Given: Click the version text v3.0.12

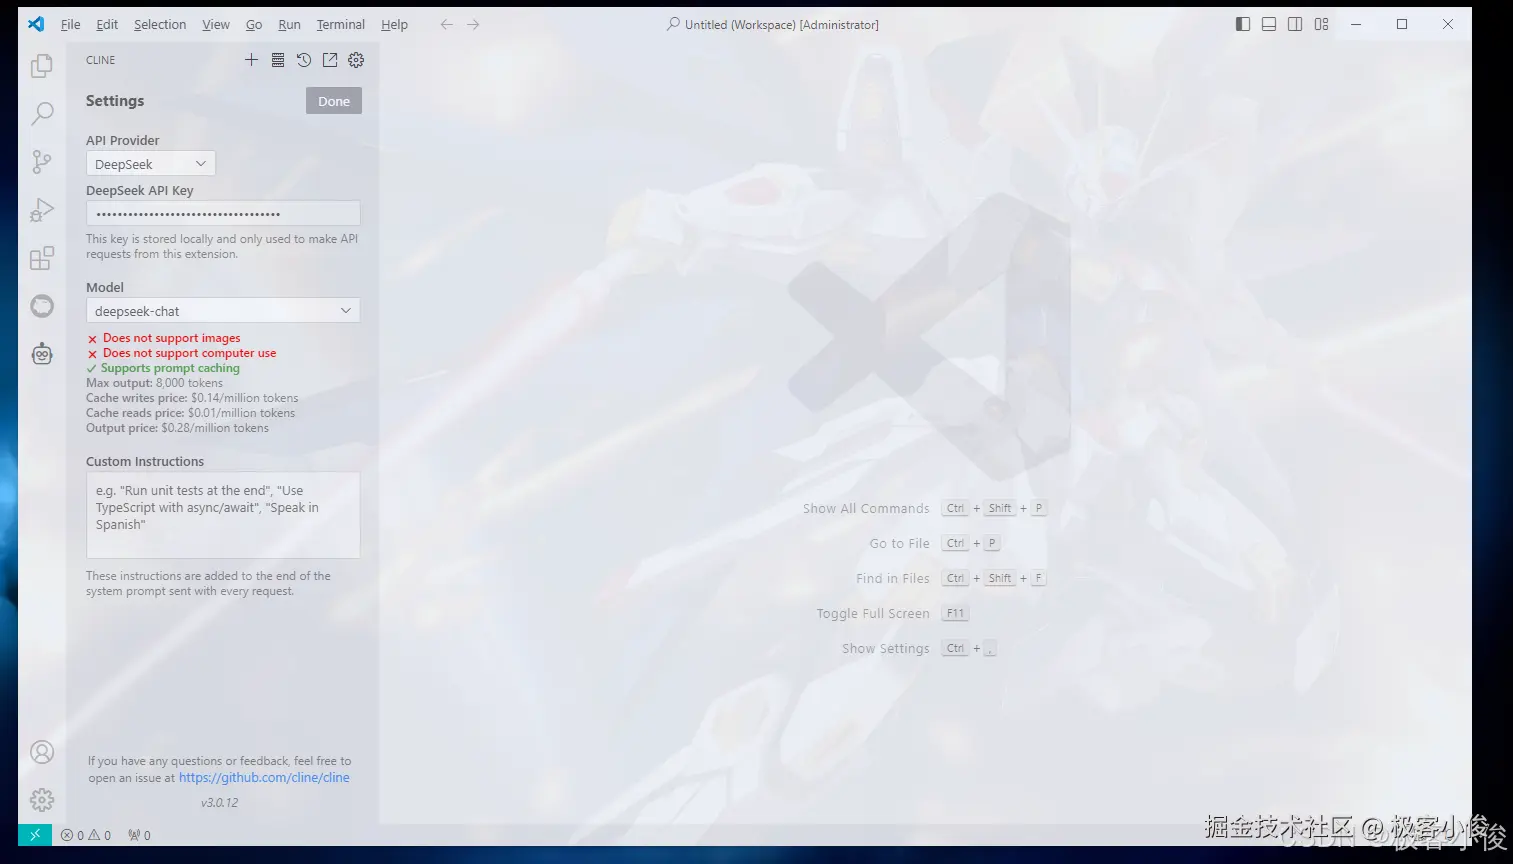Looking at the screenshot, I should pyautogui.click(x=219, y=802).
